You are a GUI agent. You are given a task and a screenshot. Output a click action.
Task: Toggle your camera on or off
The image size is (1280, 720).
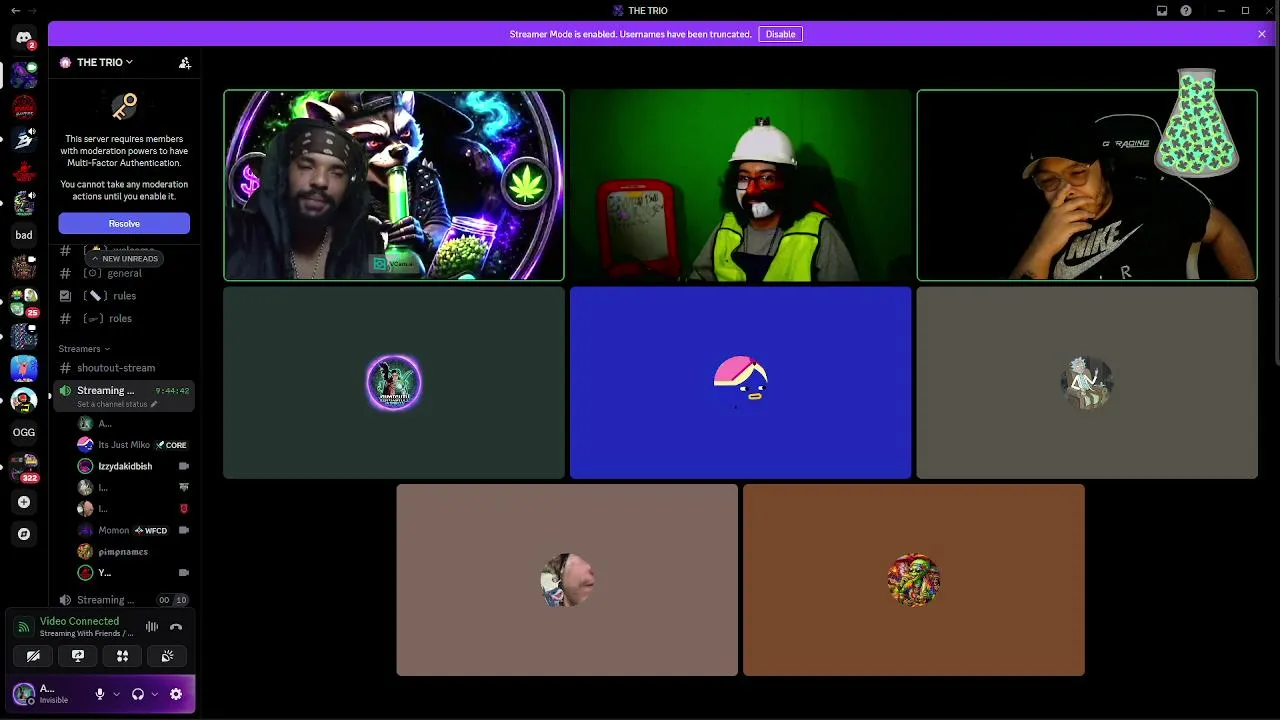click(x=33, y=656)
